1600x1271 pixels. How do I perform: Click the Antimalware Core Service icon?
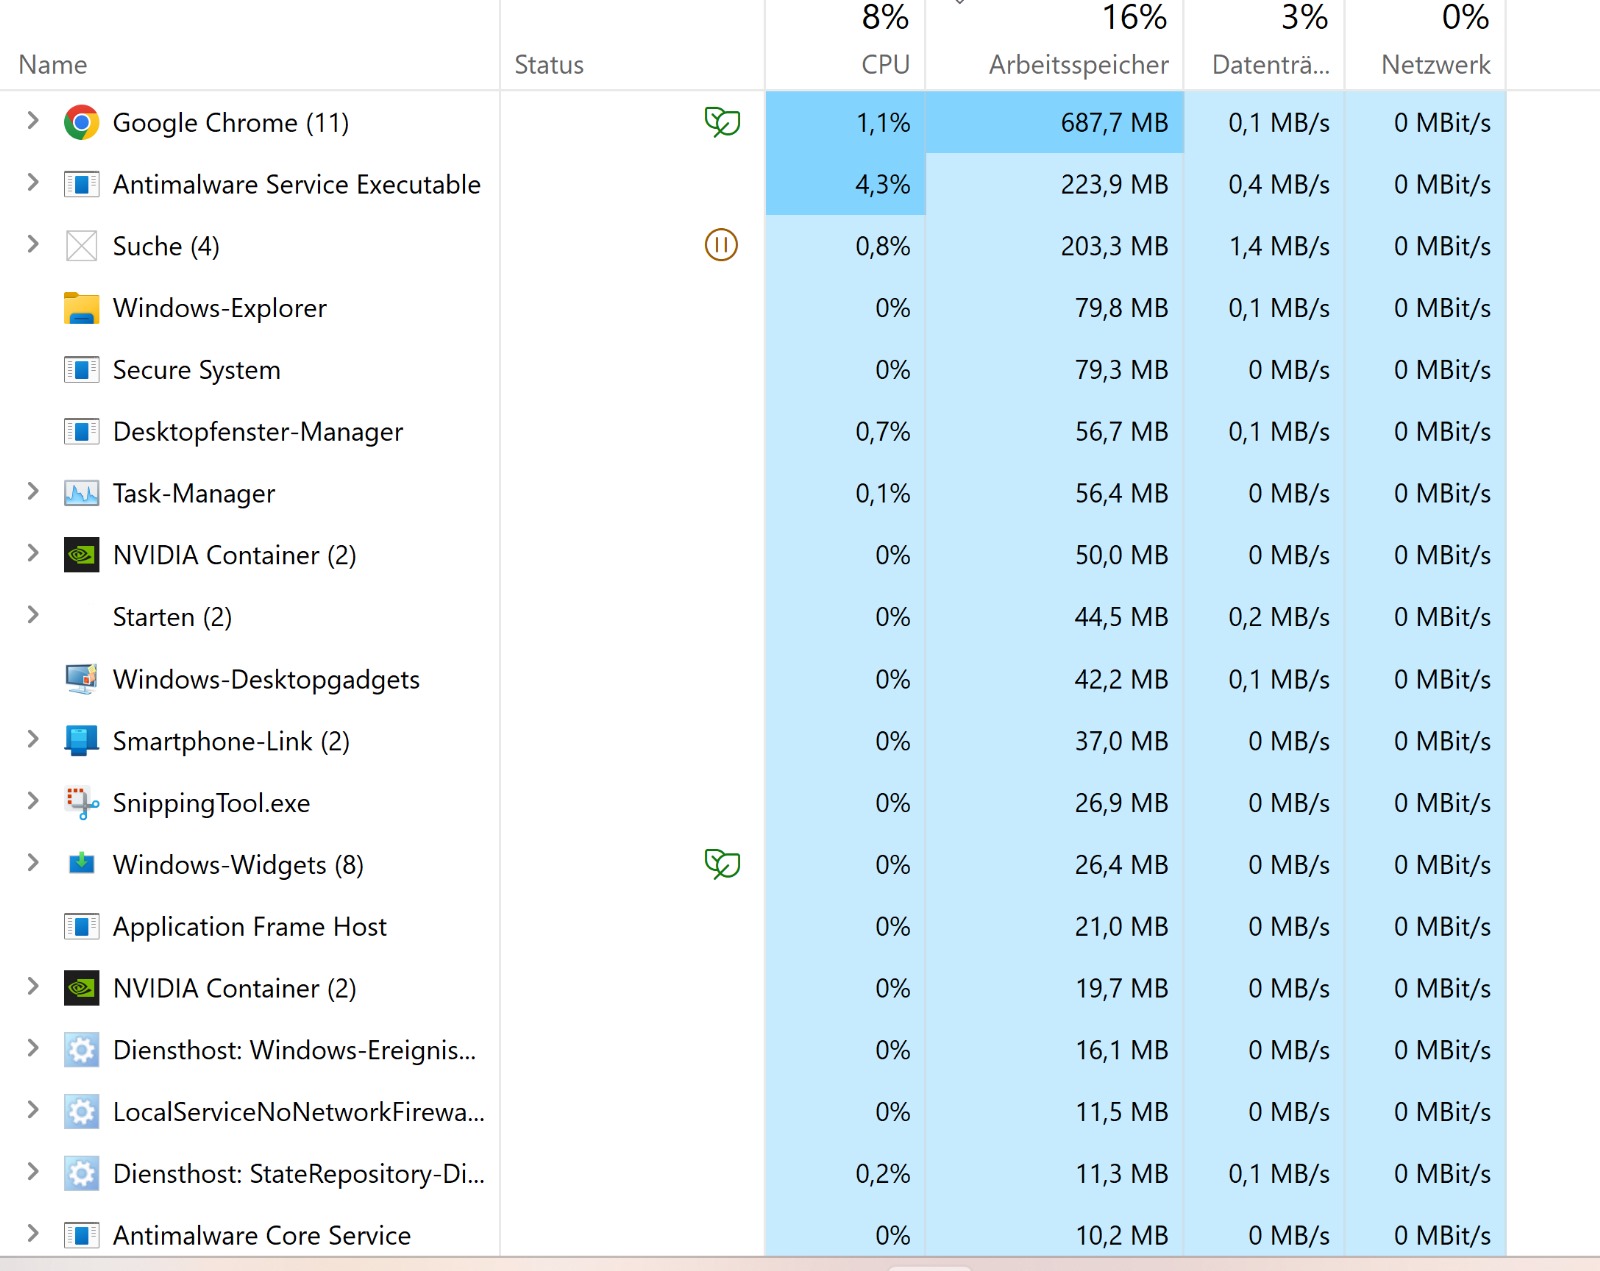pyautogui.click(x=81, y=1235)
